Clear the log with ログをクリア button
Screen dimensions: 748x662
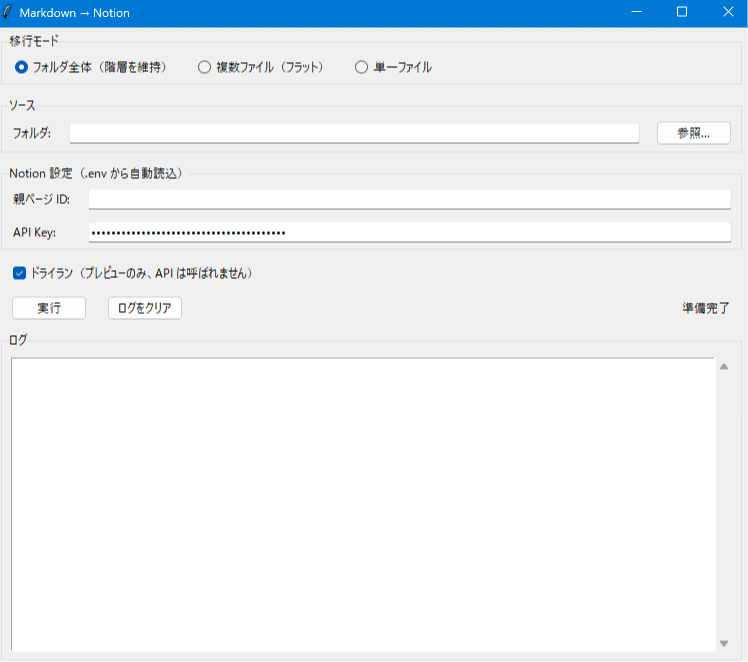[145, 308]
